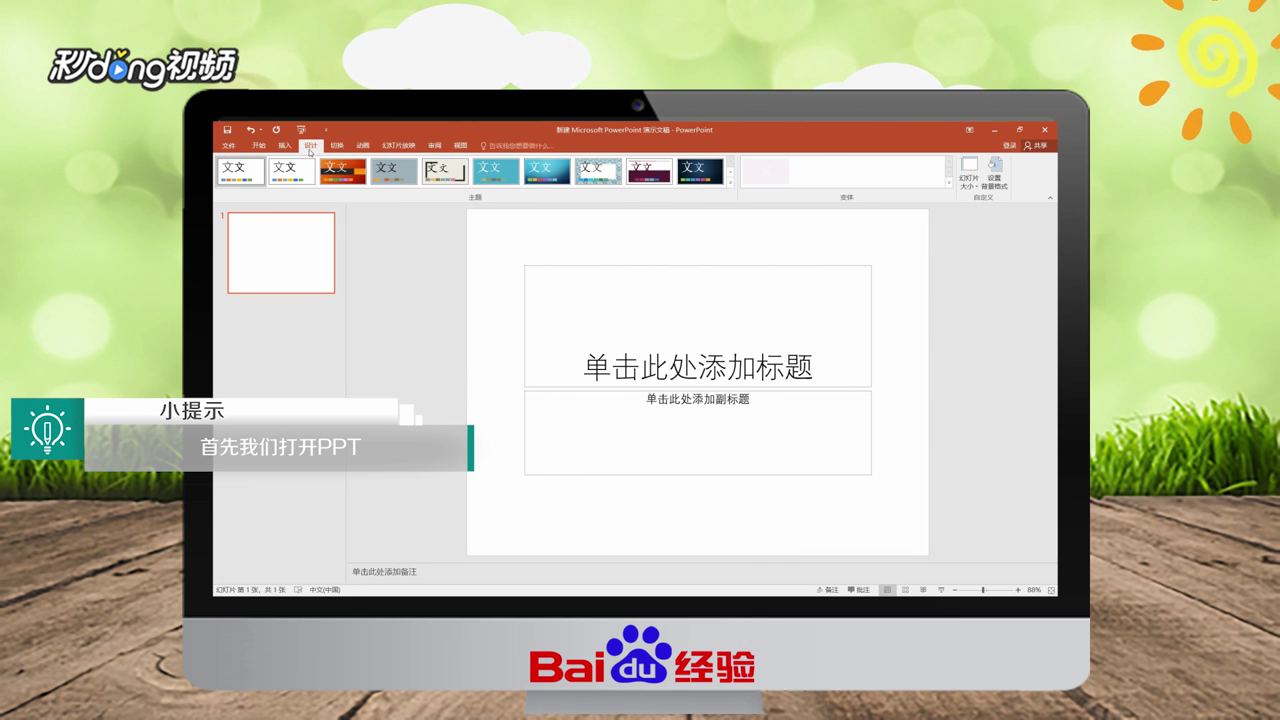This screenshot has height=720, width=1280.
Task: Click the 设置背景格式 format background icon
Action: (x=995, y=174)
